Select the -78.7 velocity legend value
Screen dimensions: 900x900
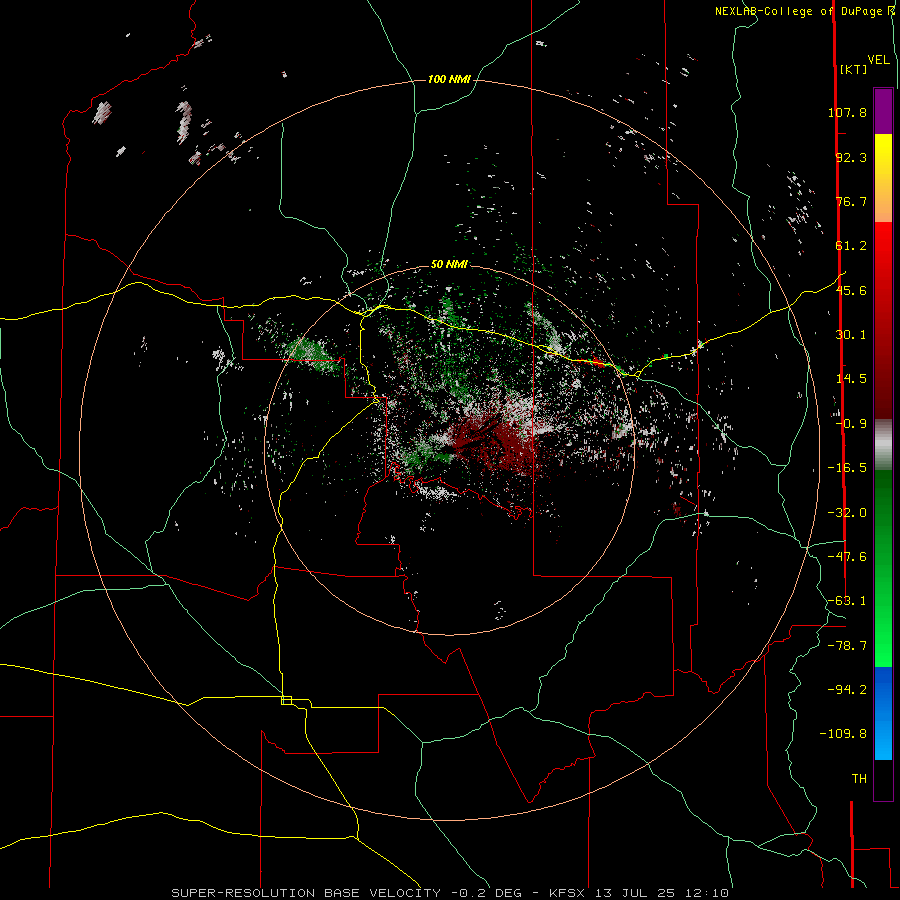847,646
